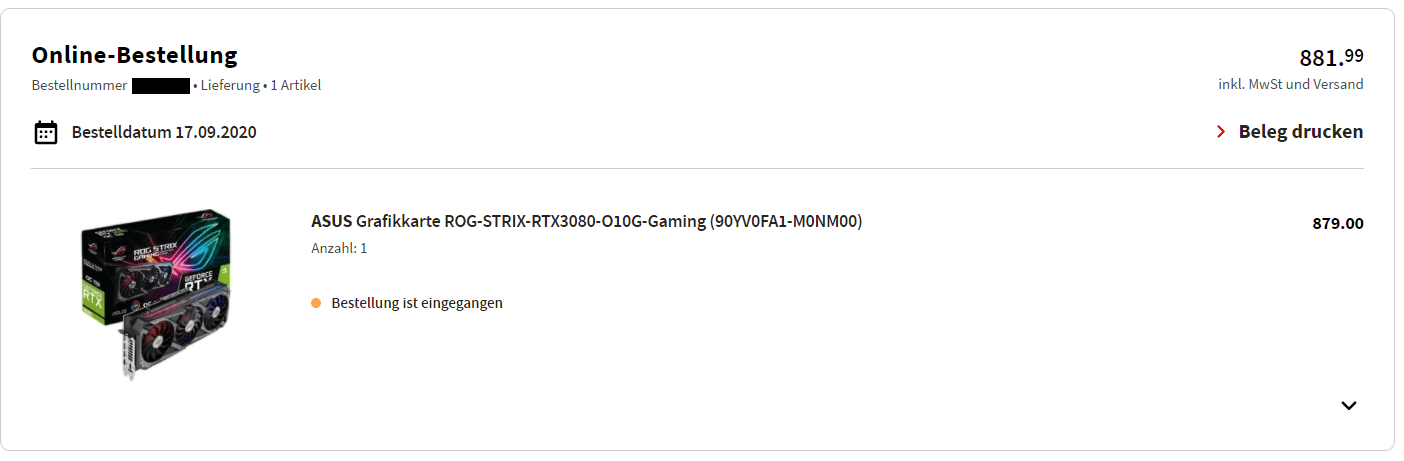
Task: Click the Bestellnummer label
Action: tap(79, 86)
